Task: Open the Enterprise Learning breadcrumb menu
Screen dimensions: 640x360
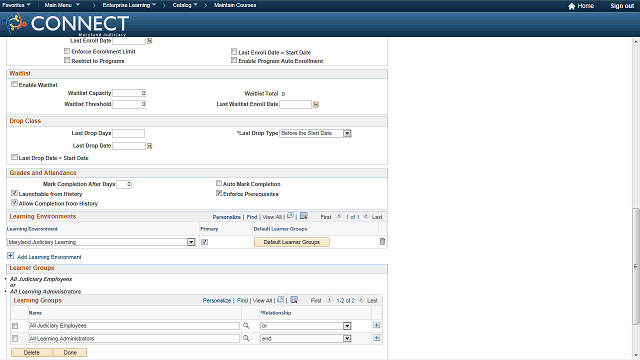Action: coord(129,5)
